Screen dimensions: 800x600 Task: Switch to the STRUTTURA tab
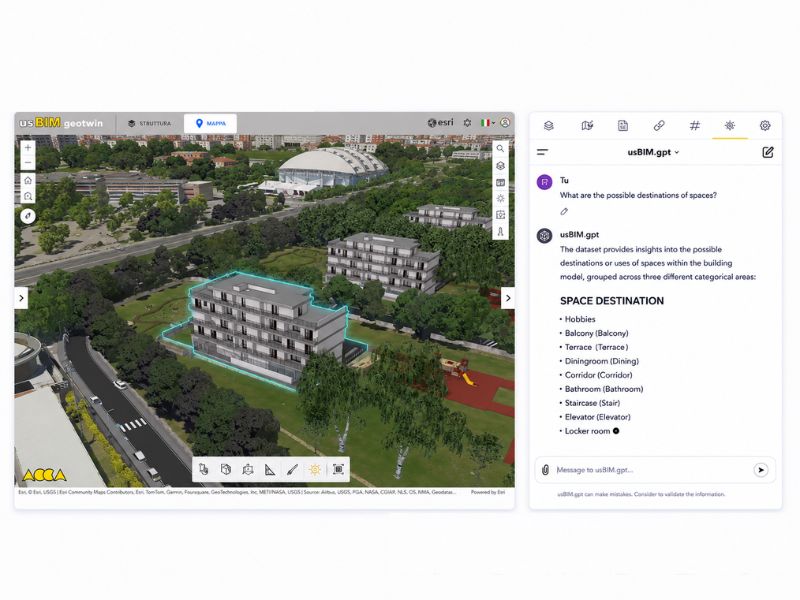(149, 123)
